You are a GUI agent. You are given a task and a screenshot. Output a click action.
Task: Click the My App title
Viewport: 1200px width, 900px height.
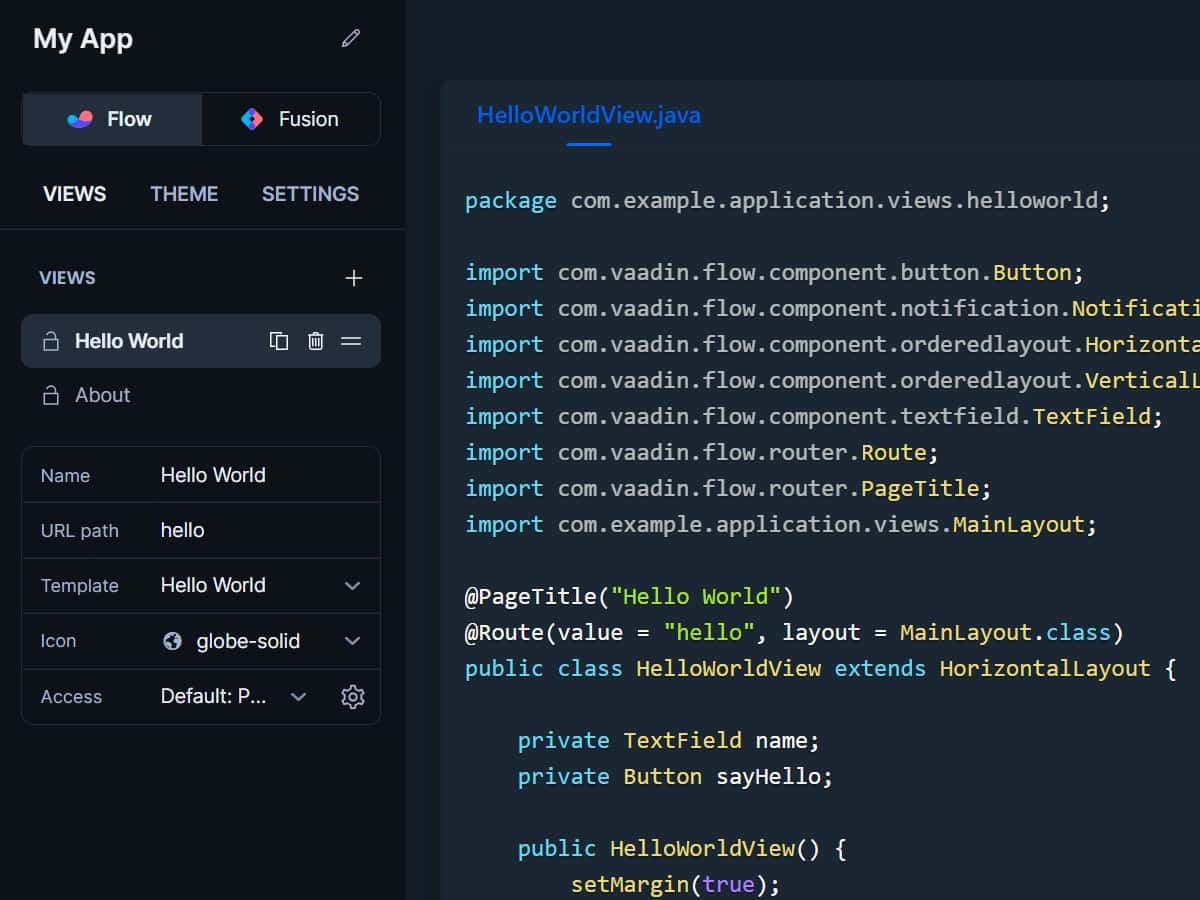[83, 39]
